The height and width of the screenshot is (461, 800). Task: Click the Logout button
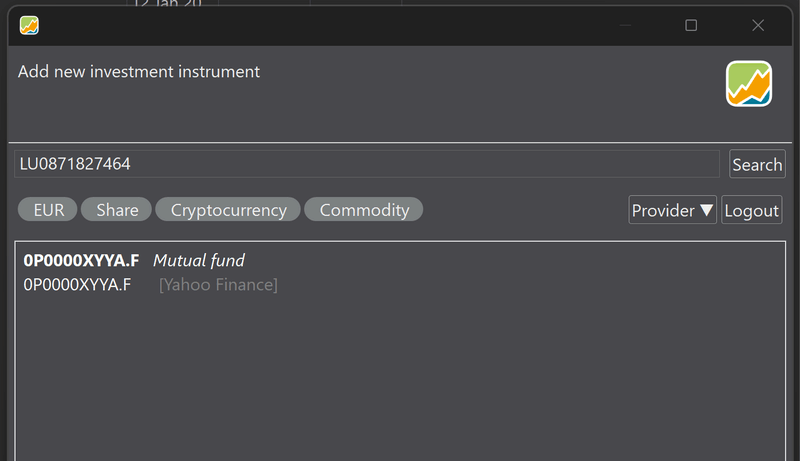pyautogui.click(x=751, y=210)
